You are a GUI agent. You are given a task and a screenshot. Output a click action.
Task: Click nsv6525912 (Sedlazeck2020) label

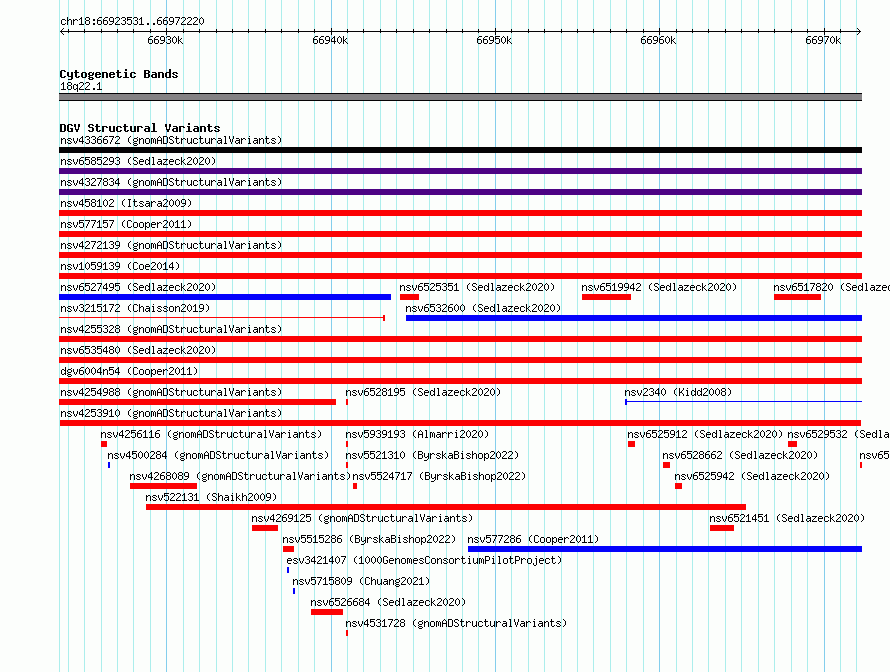pyautogui.click(x=705, y=434)
